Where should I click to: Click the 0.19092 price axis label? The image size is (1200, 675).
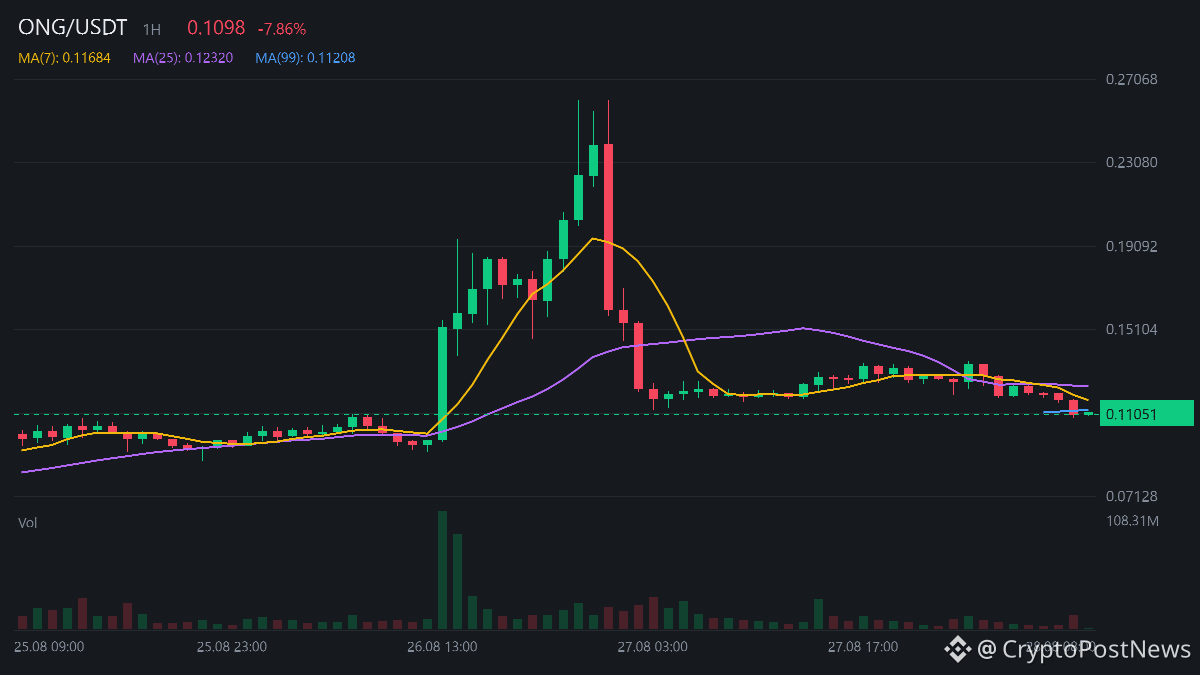(1131, 246)
